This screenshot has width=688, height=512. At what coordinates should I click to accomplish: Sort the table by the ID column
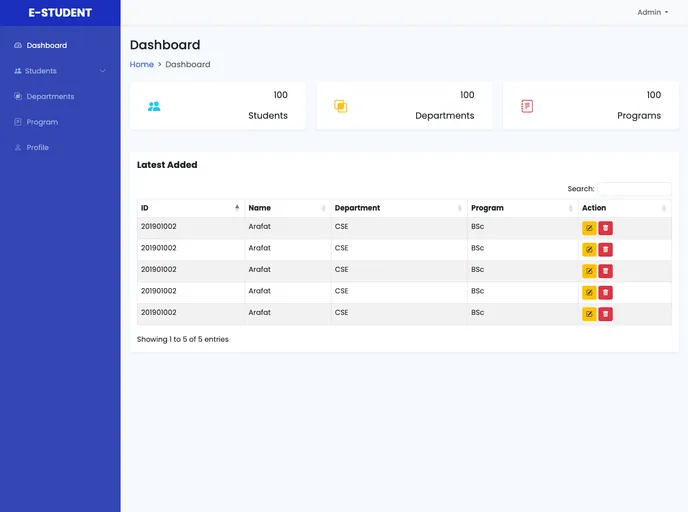190,208
